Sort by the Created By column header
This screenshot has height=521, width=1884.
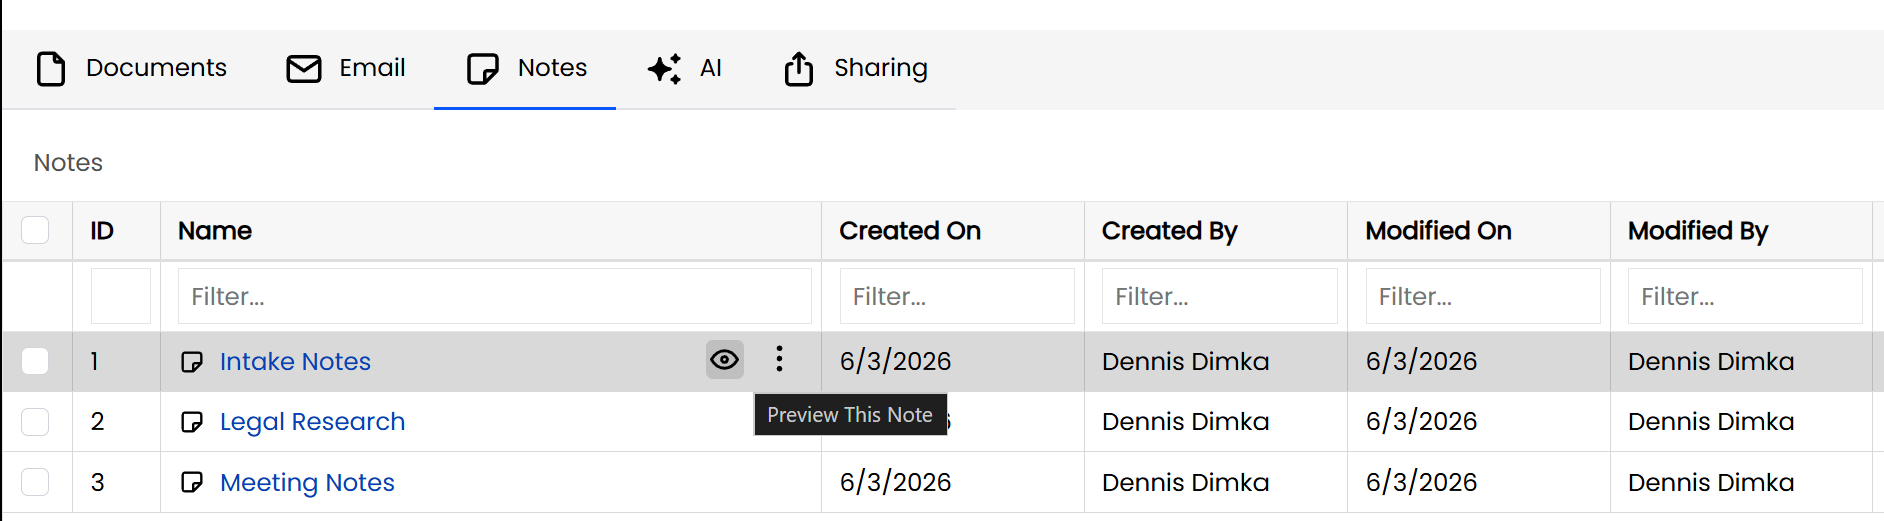pyautogui.click(x=1169, y=231)
